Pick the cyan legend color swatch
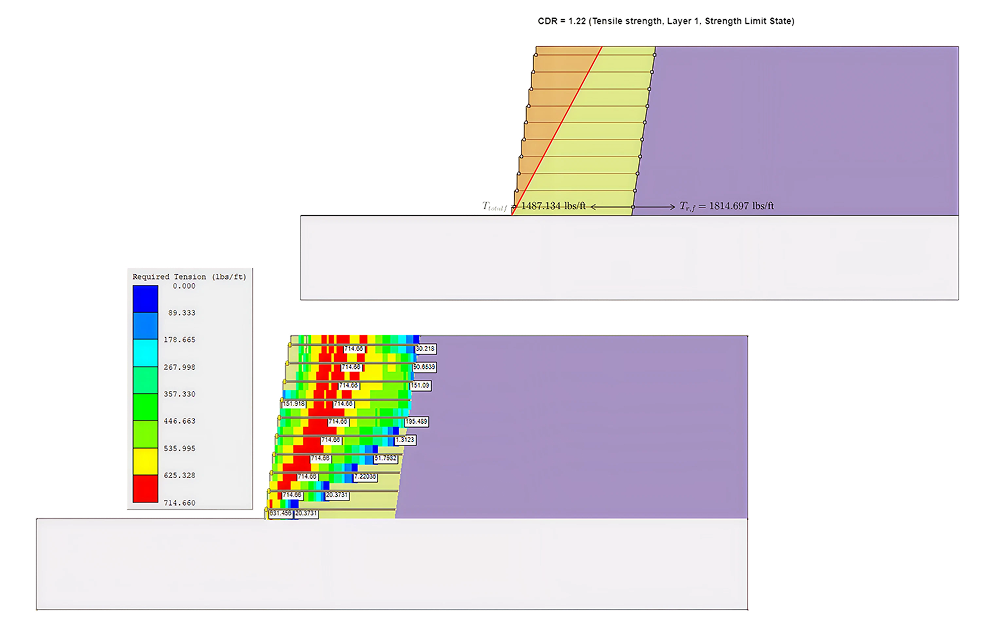This screenshot has width=1000, height=640. [x=145, y=354]
